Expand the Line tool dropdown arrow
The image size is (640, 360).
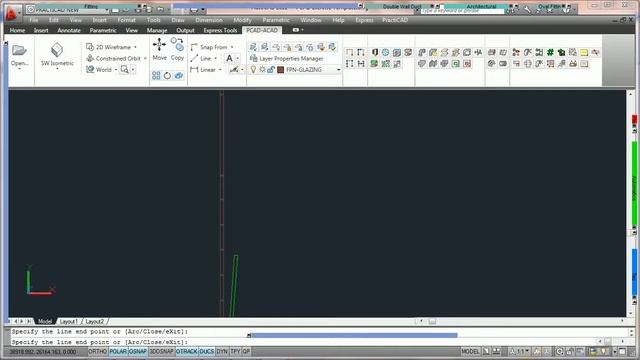pos(216,58)
